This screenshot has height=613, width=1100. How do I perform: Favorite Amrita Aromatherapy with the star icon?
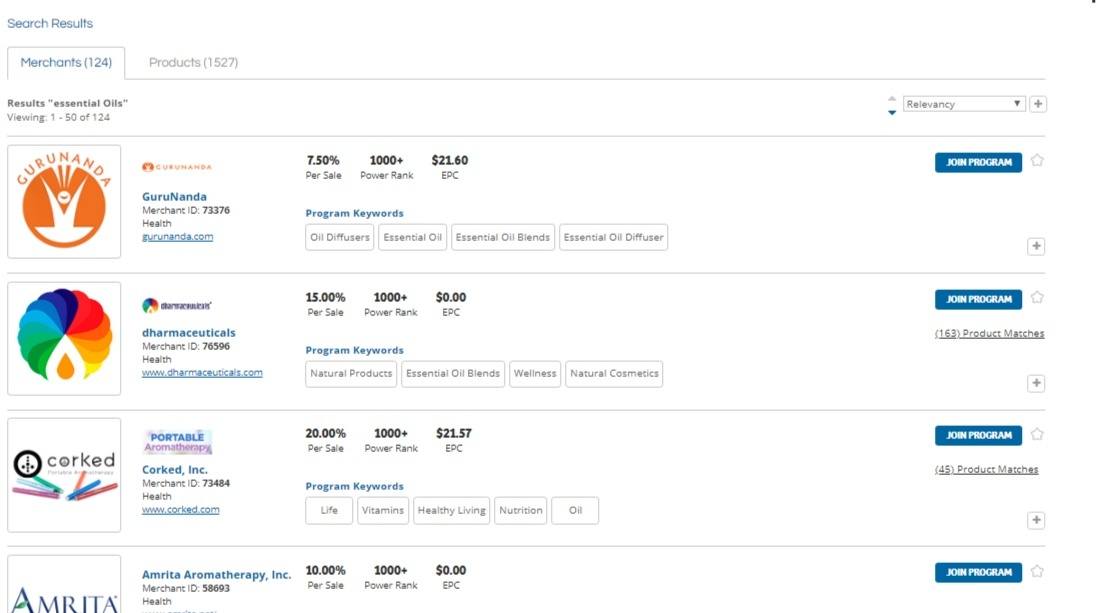click(1037, 571)
